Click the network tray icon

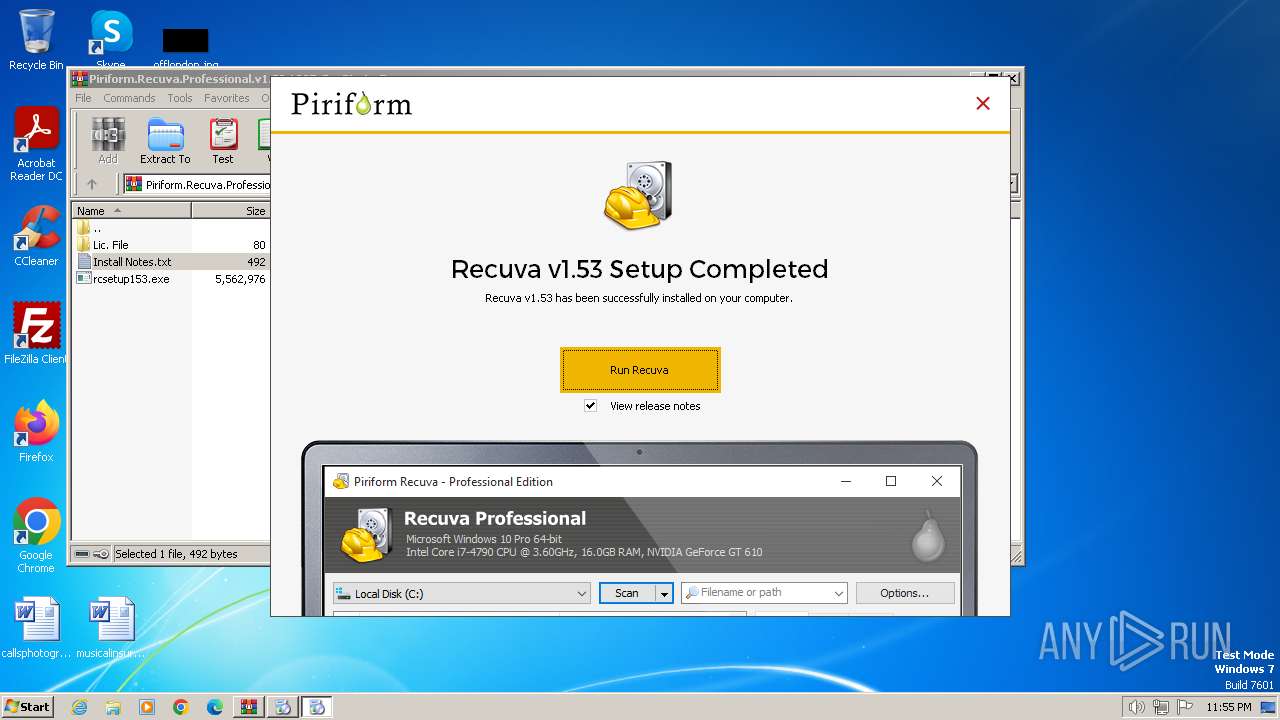coord(1161,707)
